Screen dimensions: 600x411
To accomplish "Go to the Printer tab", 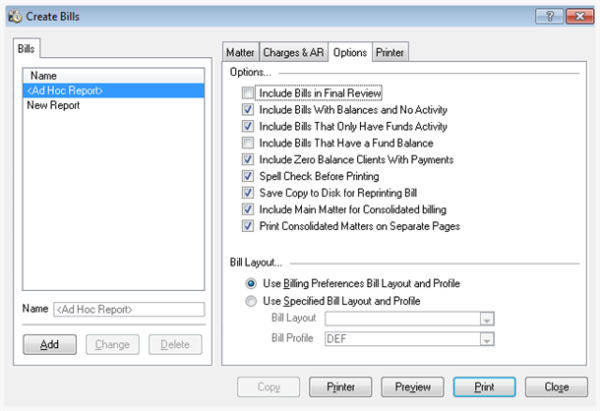I will (390, 52).
